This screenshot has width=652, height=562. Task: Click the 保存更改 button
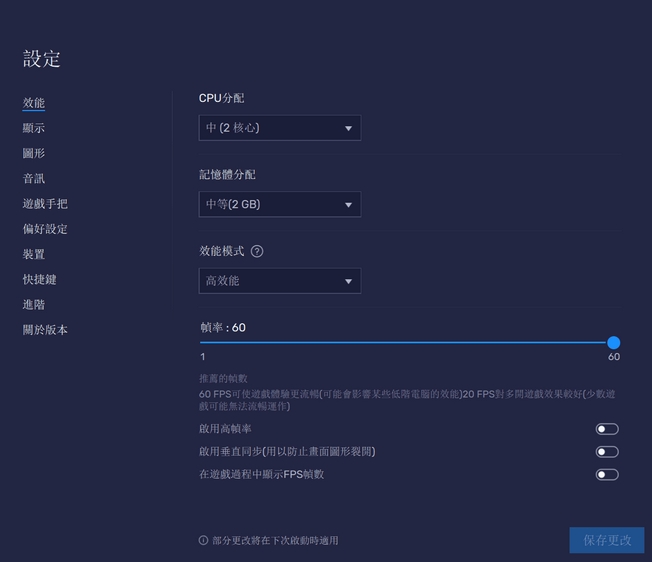(x=607, y=540)
